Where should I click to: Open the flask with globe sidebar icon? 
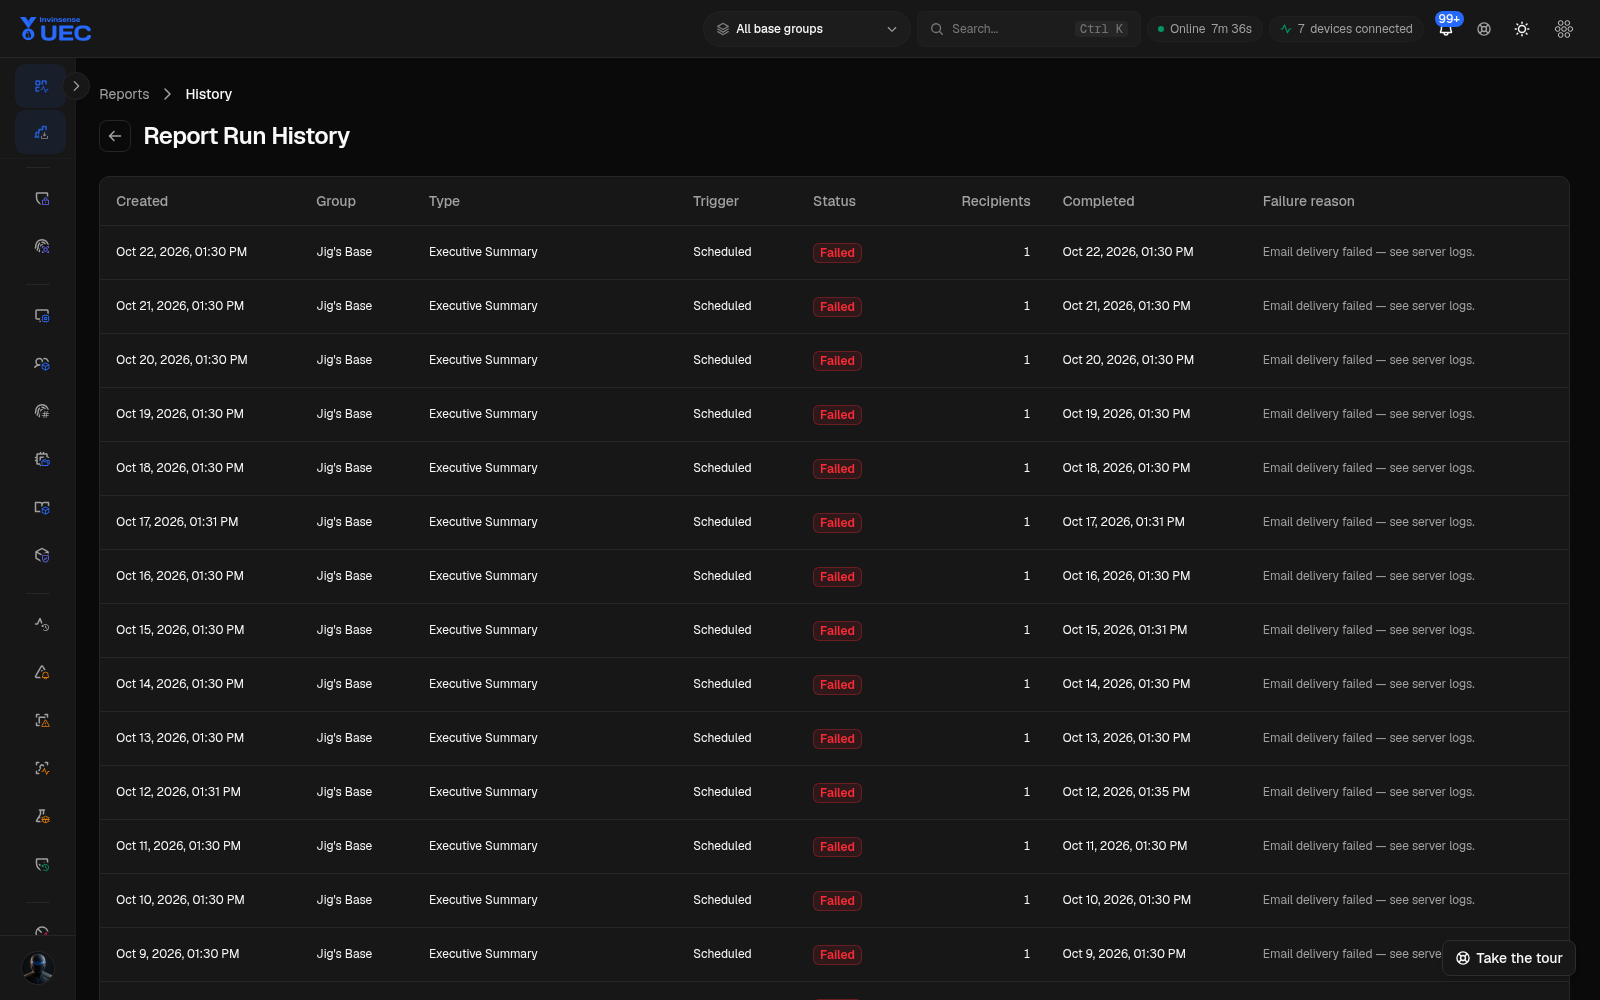(x=42, y=816)
